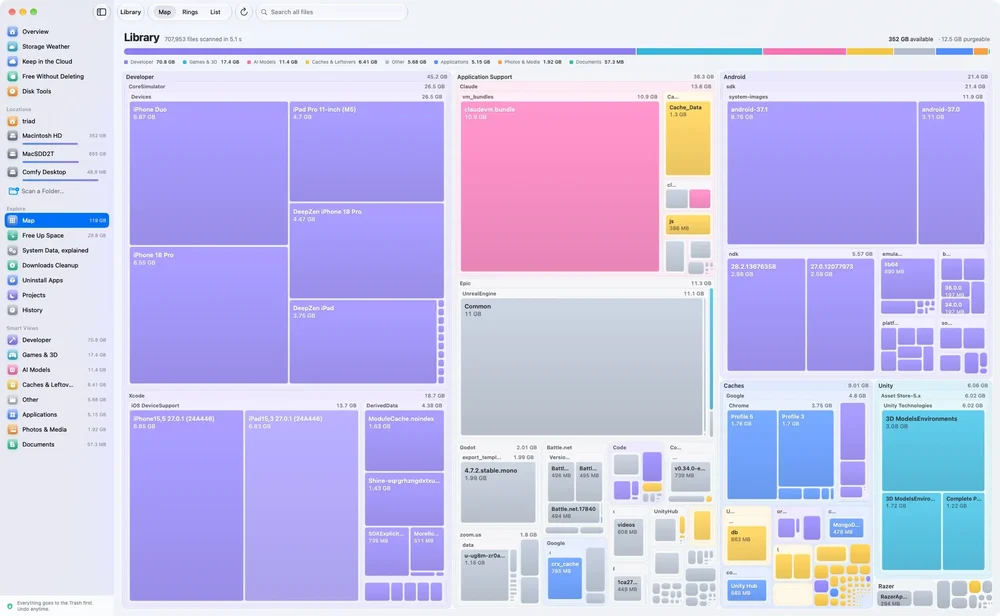Image resolution: width=1000 pixels, height=616 pixels.
Task: Select Unity Hub 565 MB block
Action: pyautogui.click(x=746, y=589)
